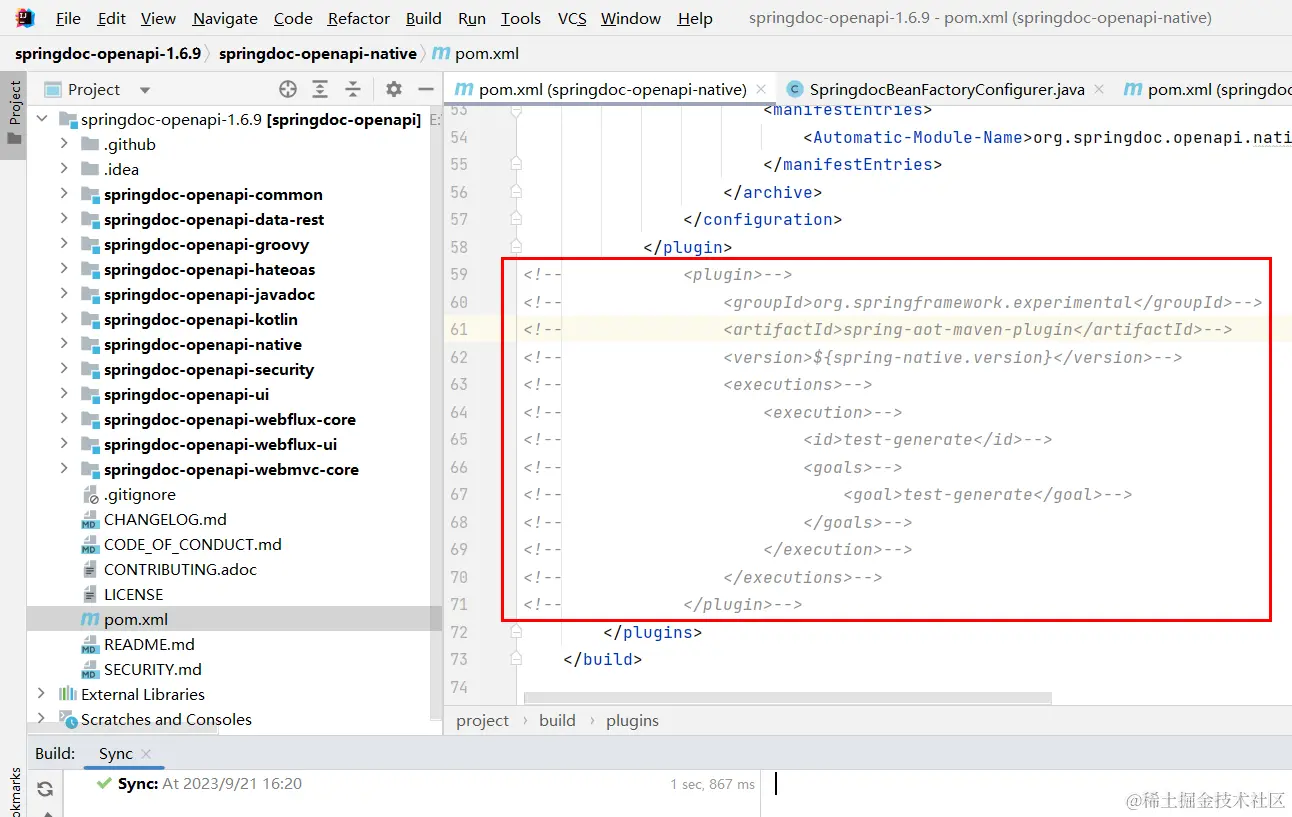Hide the Project panel with minus icon

pos(425,89)
